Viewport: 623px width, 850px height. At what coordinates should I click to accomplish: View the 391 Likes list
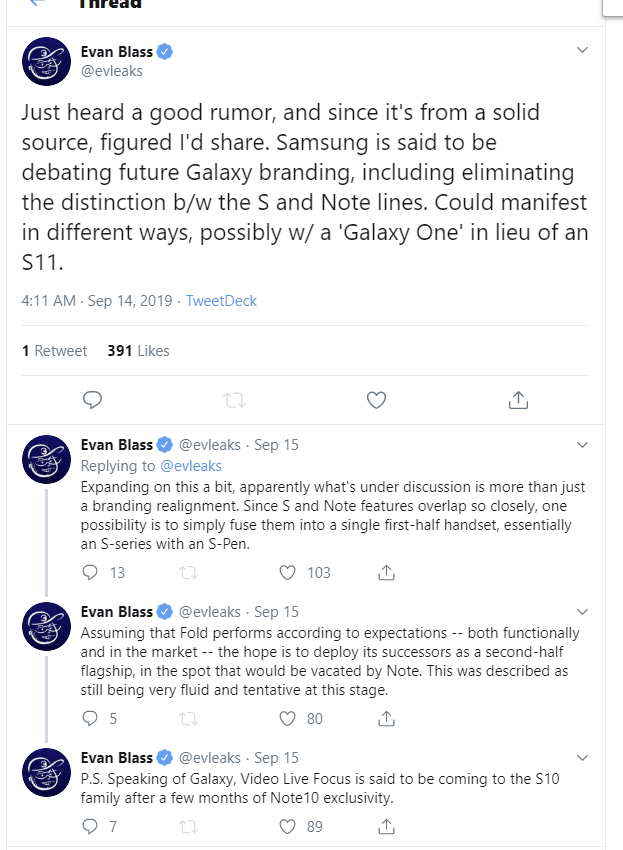tap(138, 351)
